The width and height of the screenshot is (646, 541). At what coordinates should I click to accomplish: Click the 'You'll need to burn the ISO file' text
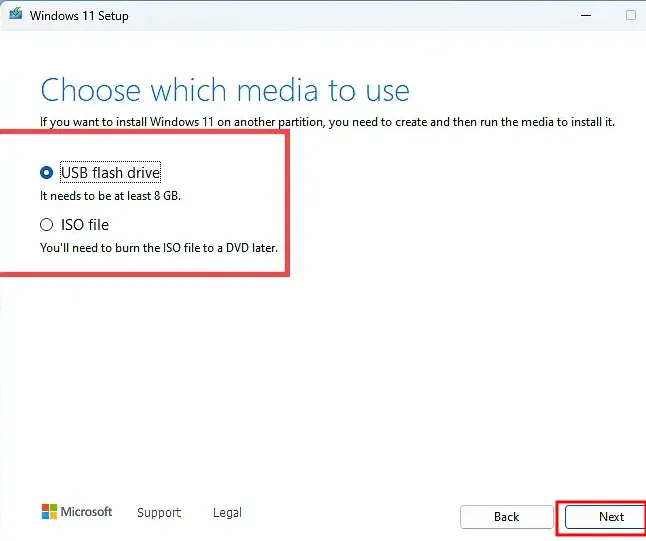(x=159, y=248)
